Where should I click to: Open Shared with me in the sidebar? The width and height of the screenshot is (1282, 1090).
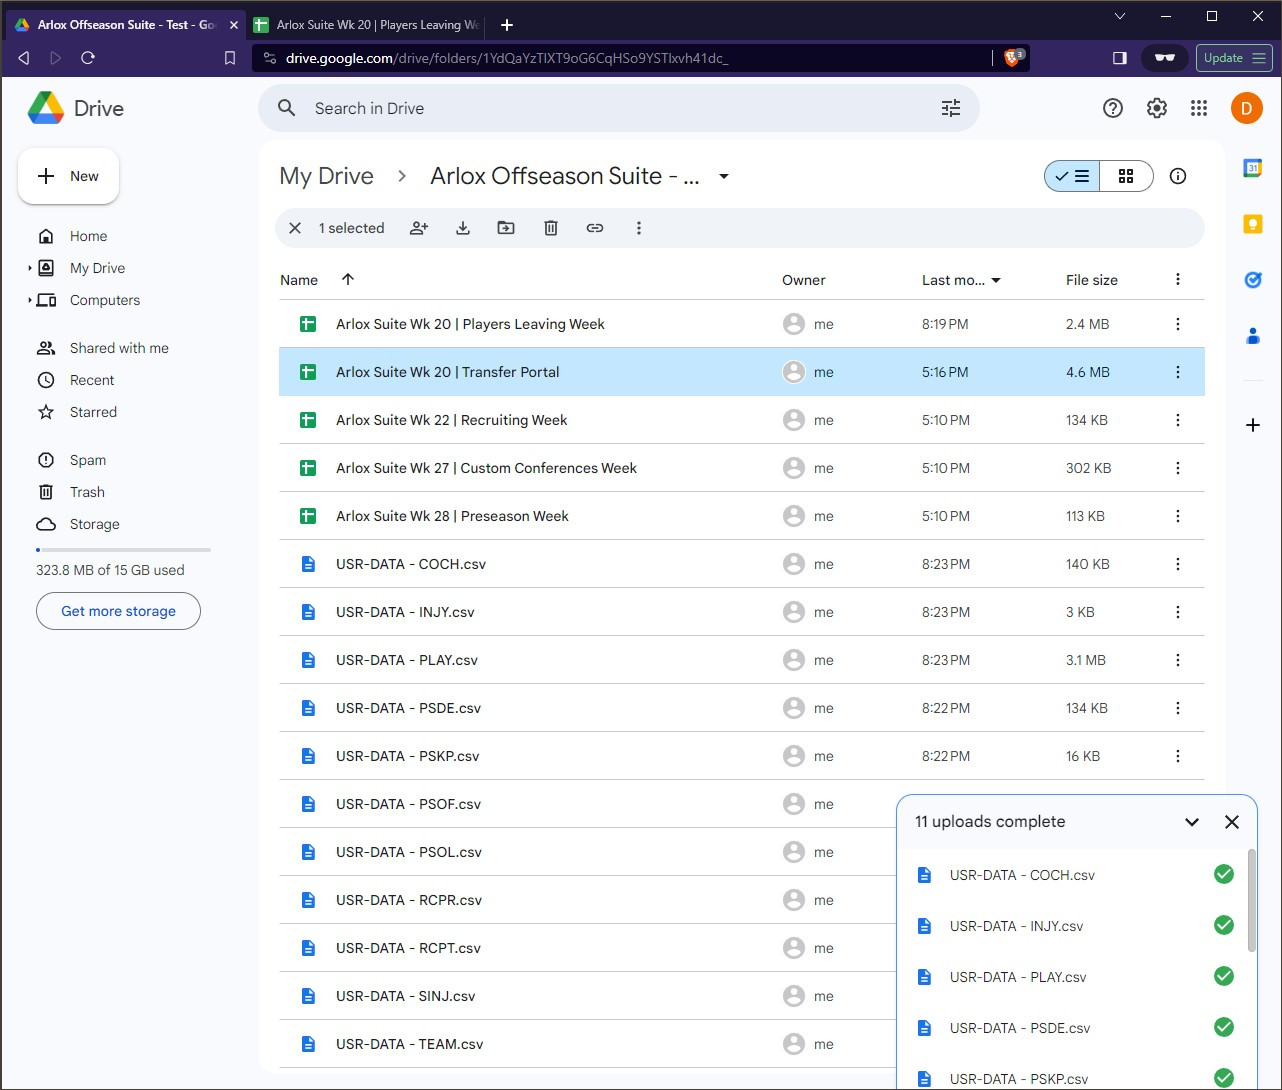point(119,348)
